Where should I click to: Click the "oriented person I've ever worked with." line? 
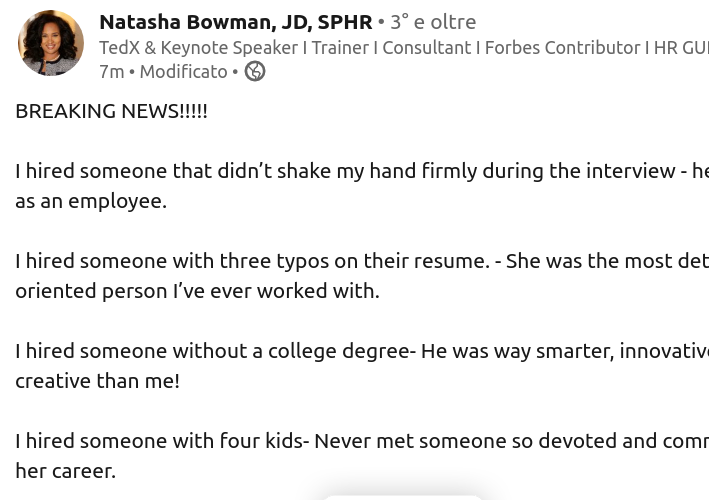click(197, 291)
